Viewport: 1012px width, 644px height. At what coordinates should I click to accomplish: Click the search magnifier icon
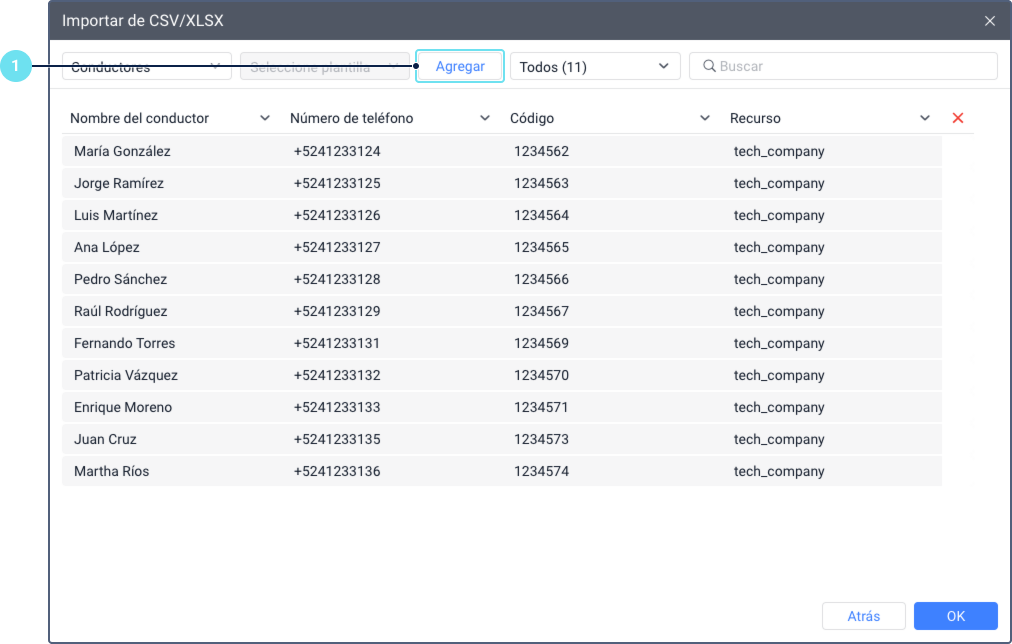[x=709, y=66]
